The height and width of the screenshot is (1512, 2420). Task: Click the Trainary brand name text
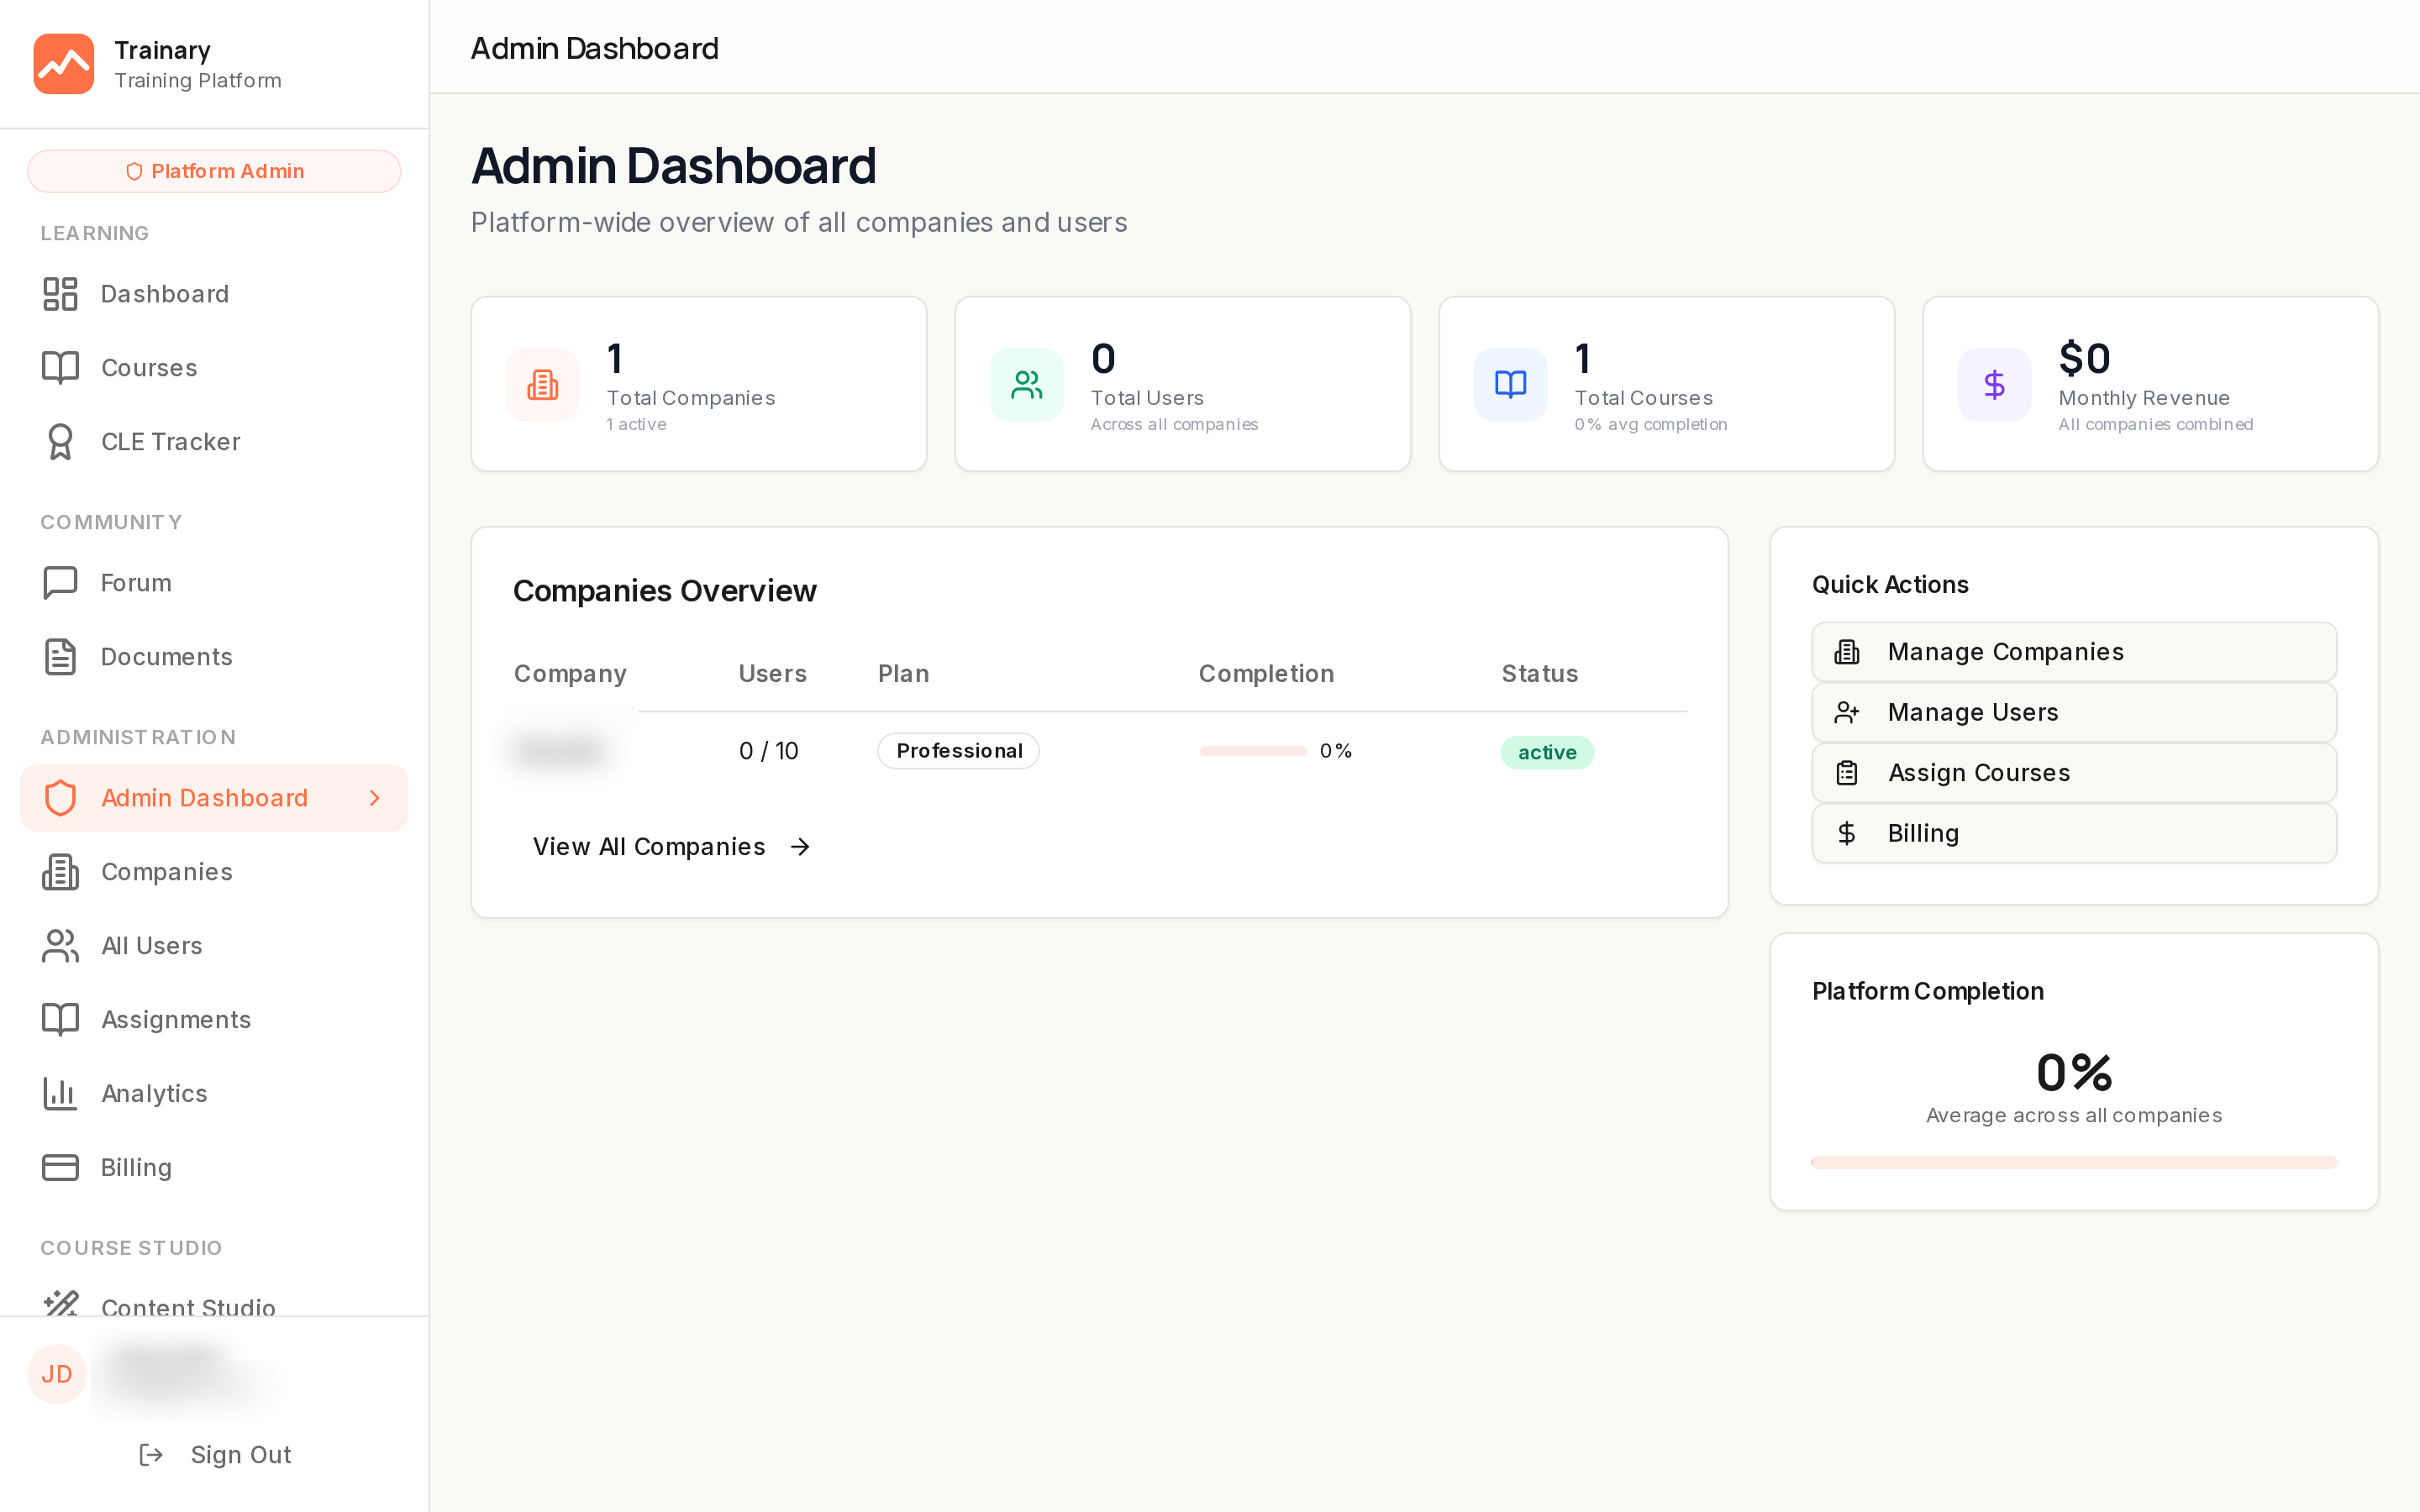(162, 50)
